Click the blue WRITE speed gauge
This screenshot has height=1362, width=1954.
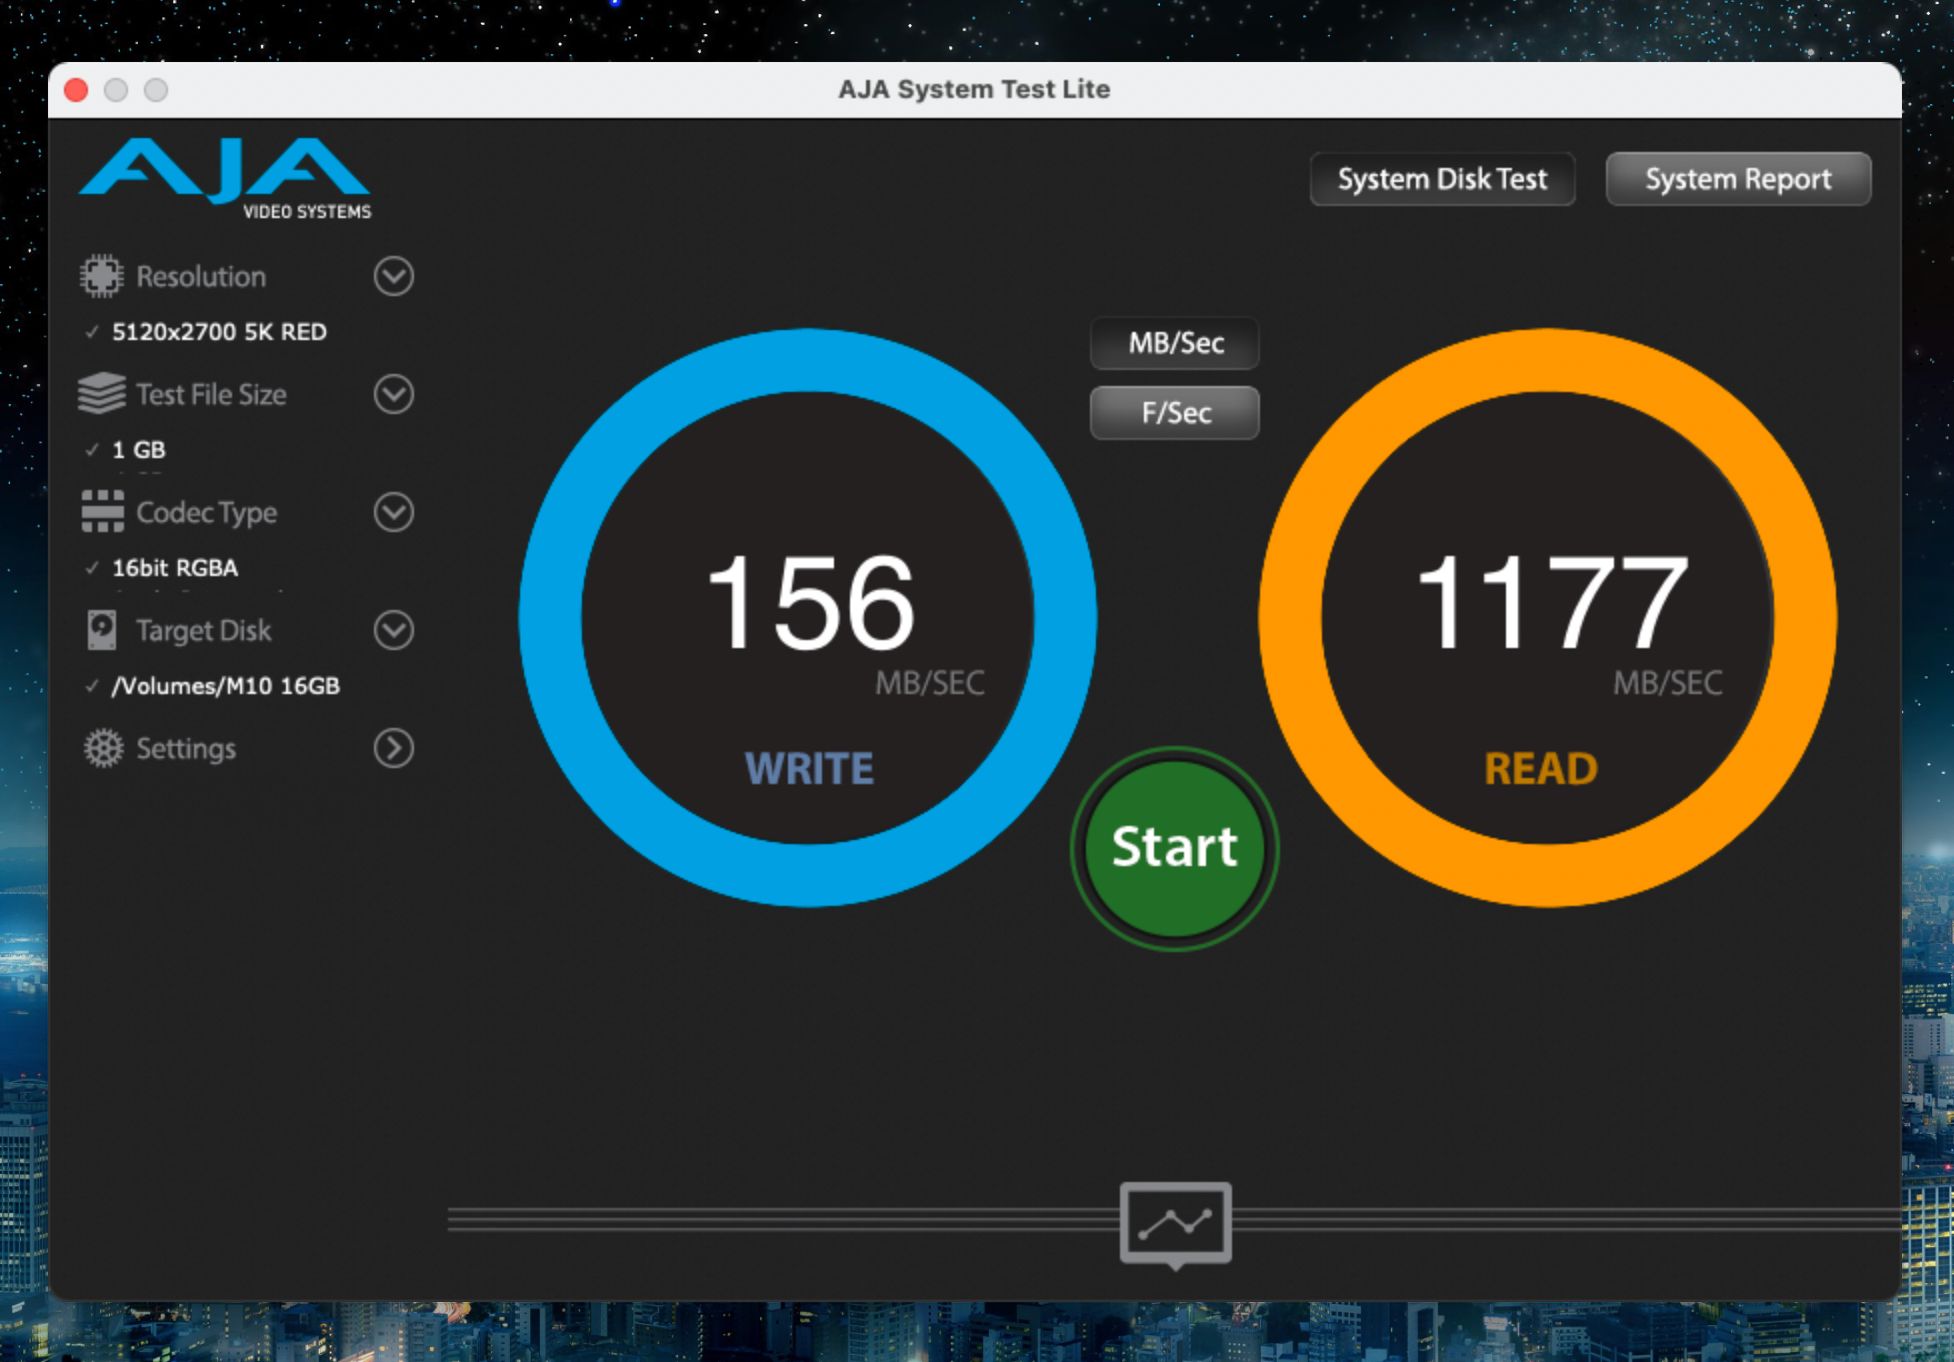[x=808, y=617]
